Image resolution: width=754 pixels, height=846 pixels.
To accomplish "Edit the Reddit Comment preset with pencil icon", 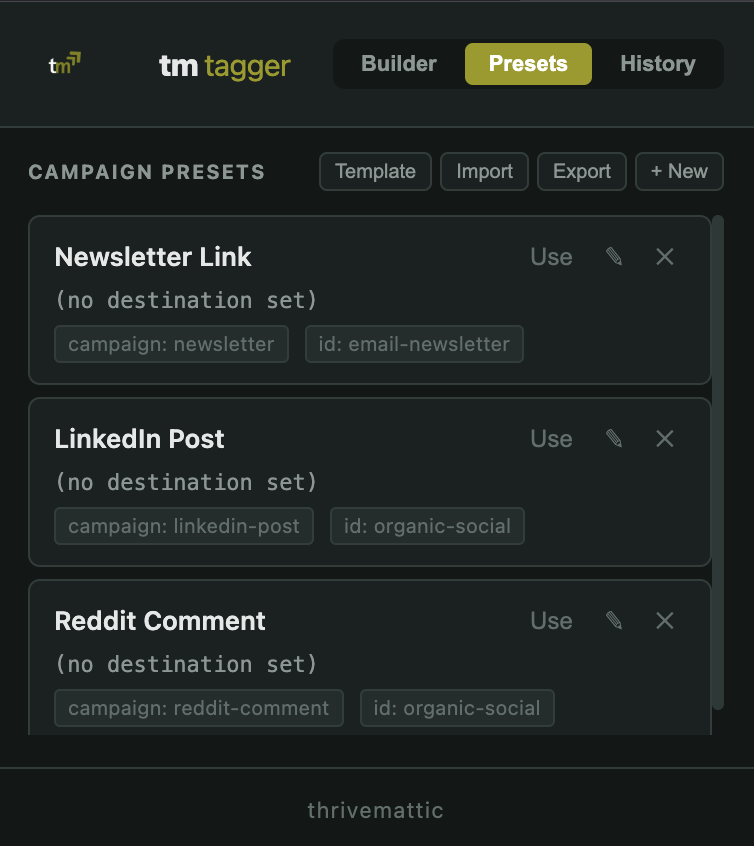I will 613,620.
